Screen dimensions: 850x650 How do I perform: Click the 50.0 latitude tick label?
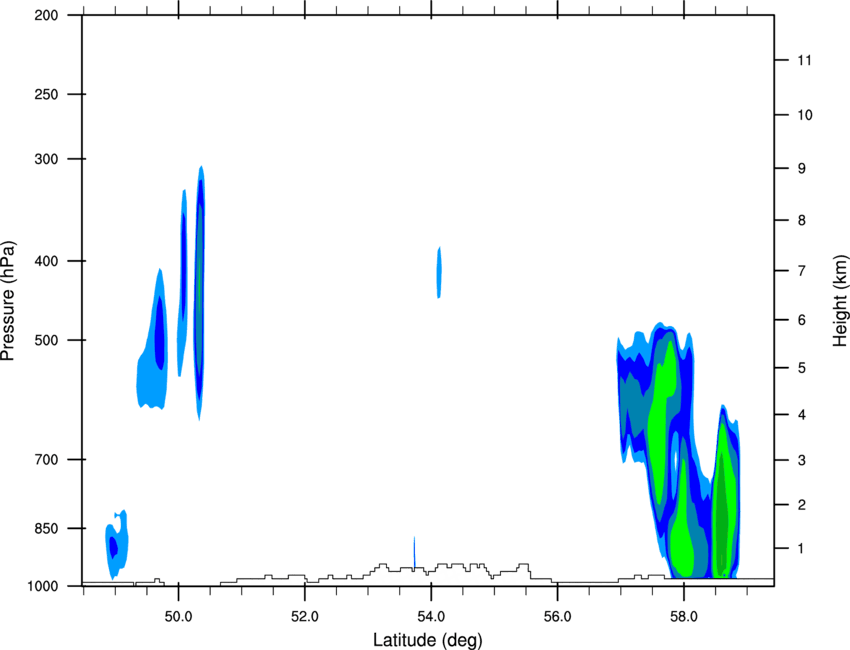tap(178, 617)
